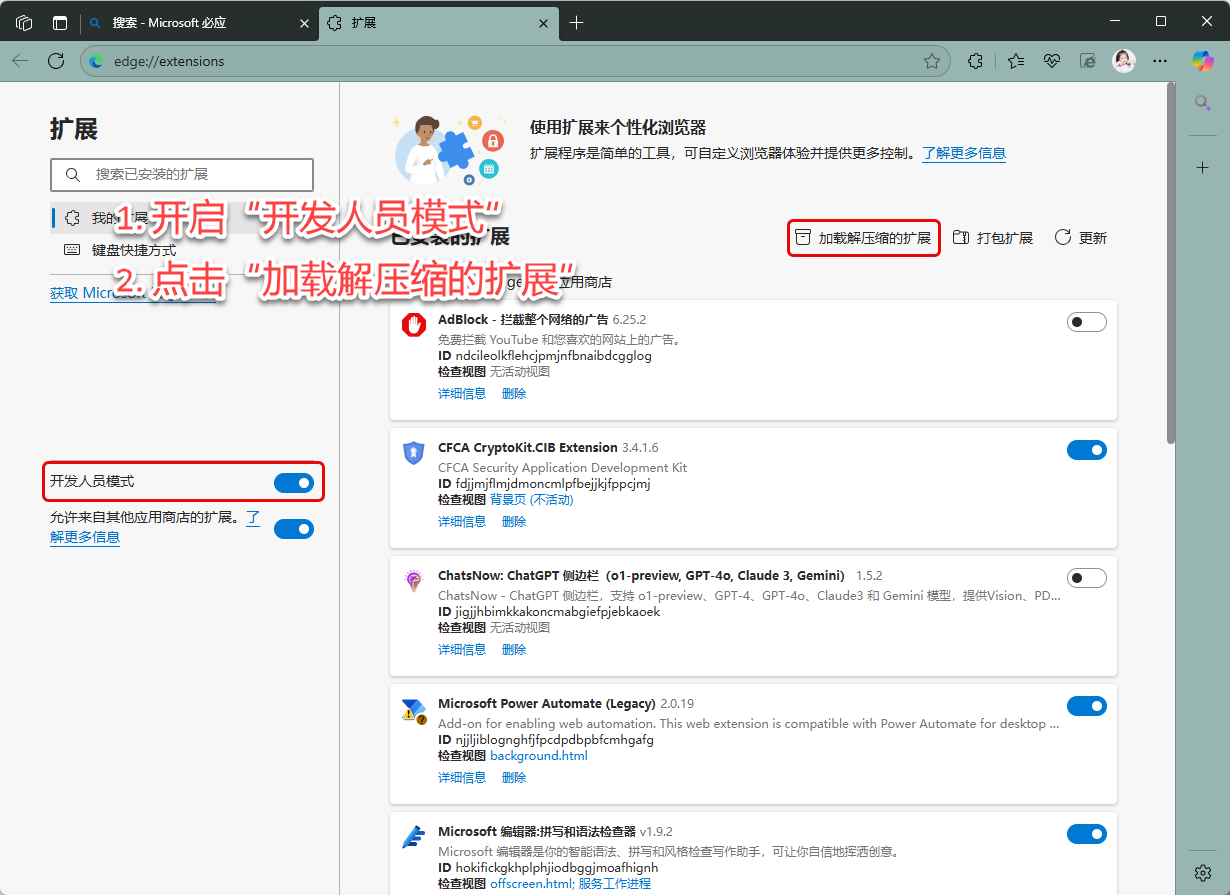Disable the Microsoft 编辑器 extension toggle
Screen dimensions: 1230x895
(x=1087, y=834)
